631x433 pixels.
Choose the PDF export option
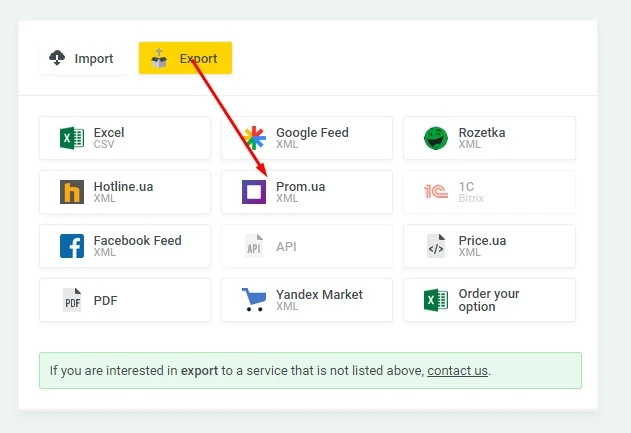[125, 300]
